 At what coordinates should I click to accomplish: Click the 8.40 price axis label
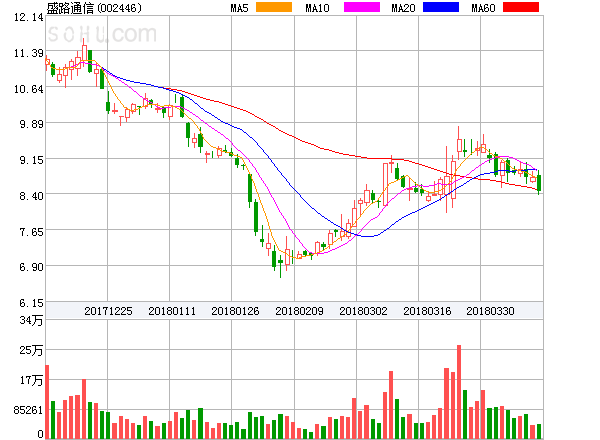(31, 196)
